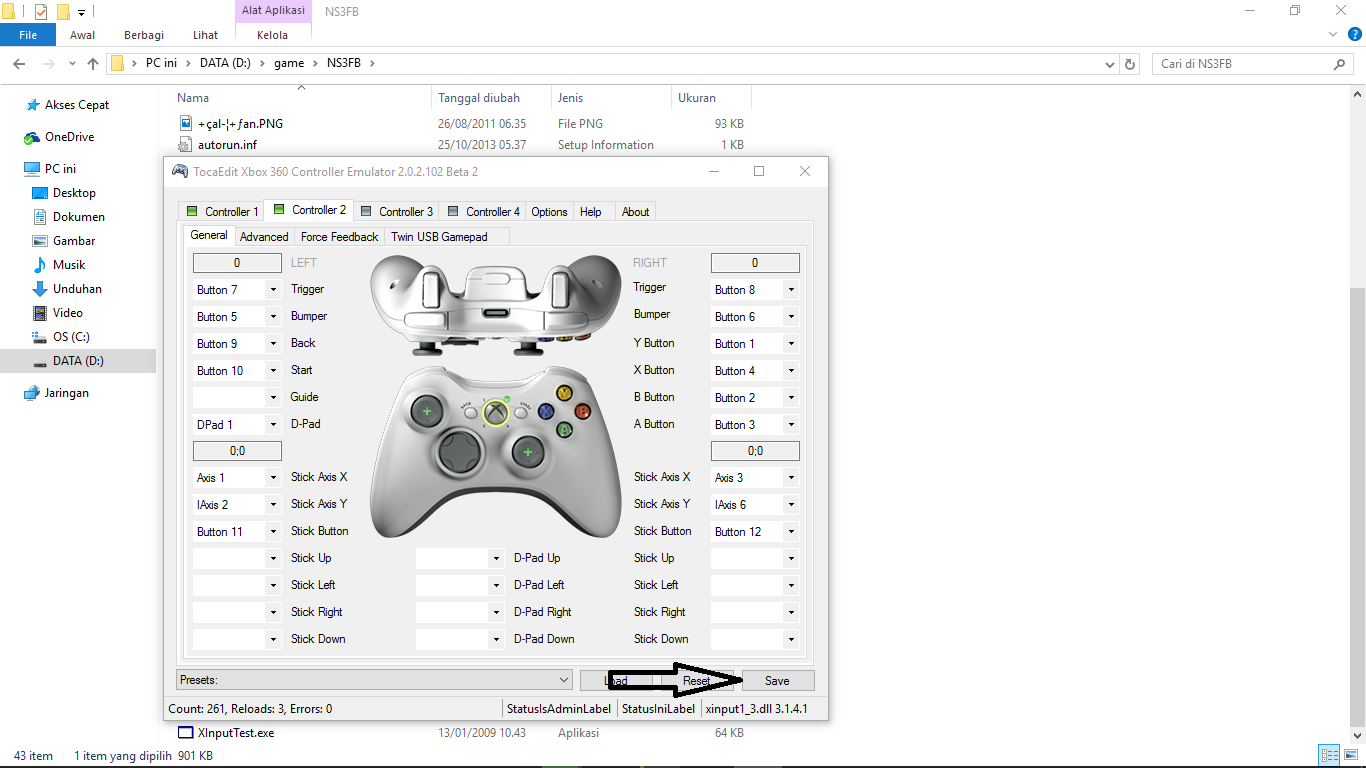Open the Presets combo box

coord(374,680)
